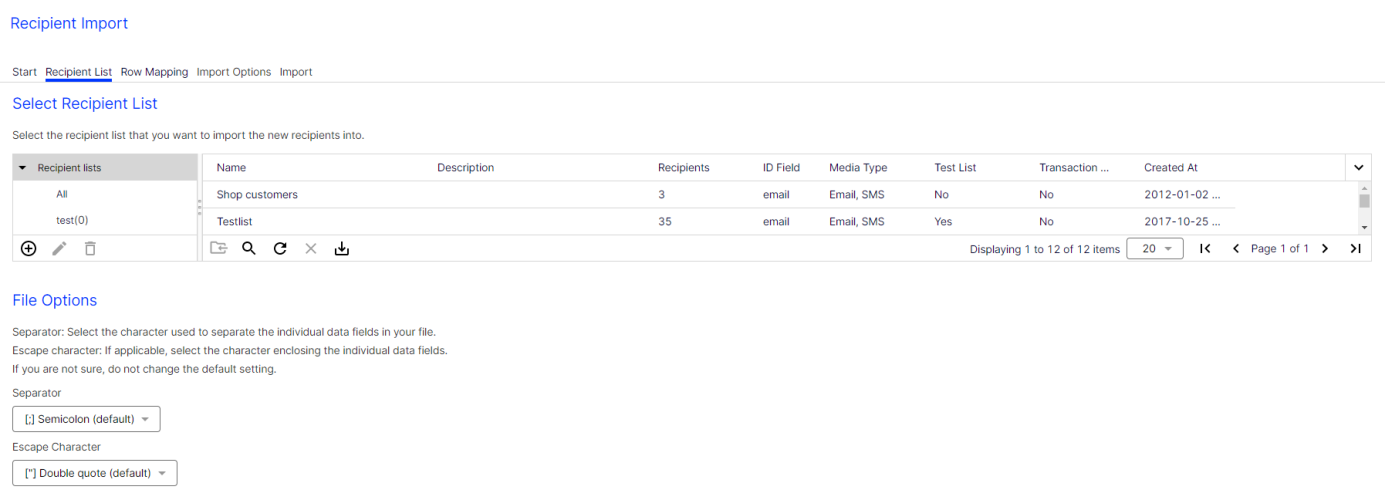Click the add recipient list folder plus icon
Screen dimensions: 1385x500
28,249
